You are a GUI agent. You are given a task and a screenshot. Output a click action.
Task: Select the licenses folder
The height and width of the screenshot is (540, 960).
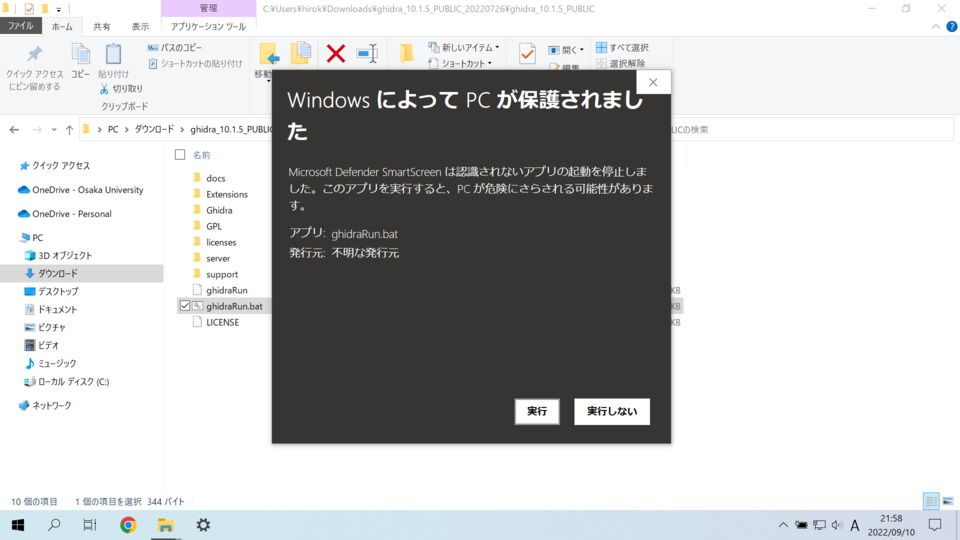click(x=221, y=242)
